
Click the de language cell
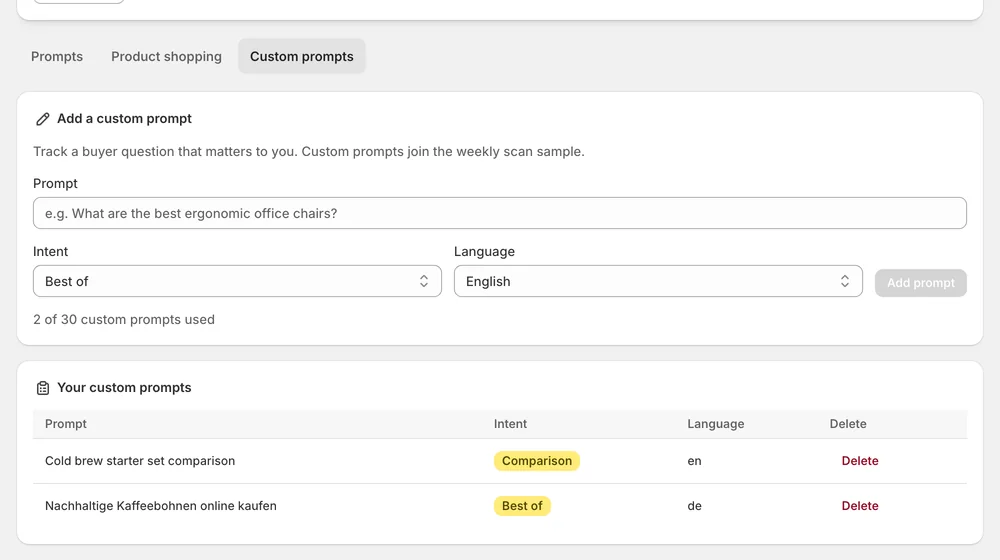coord(695,506)
